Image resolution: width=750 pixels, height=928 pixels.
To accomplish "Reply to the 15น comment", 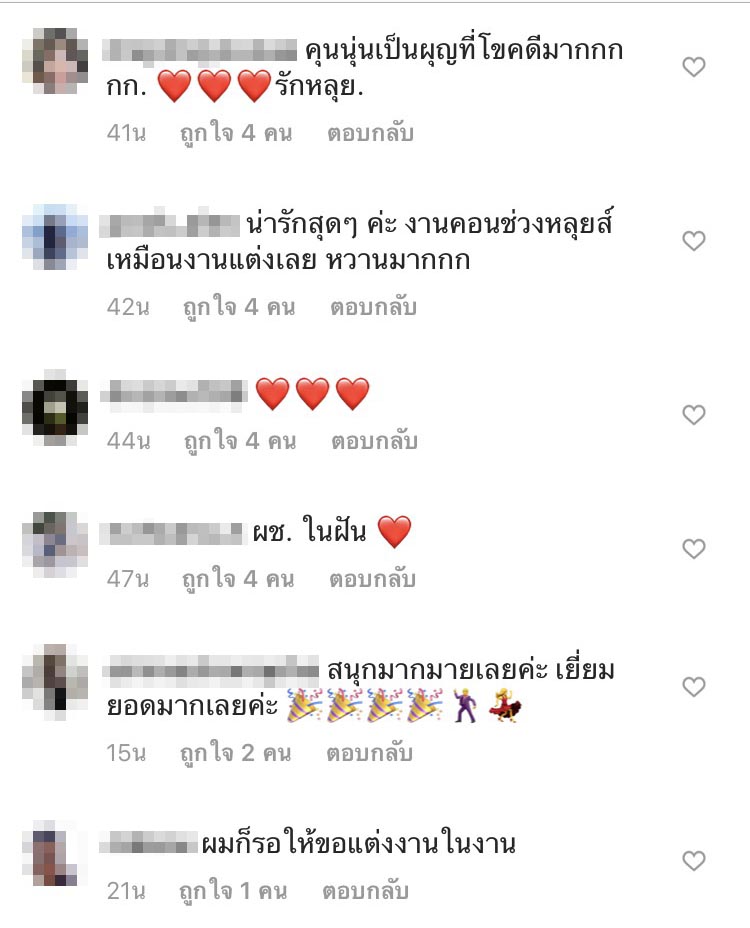I will click(x=369, y=753).
